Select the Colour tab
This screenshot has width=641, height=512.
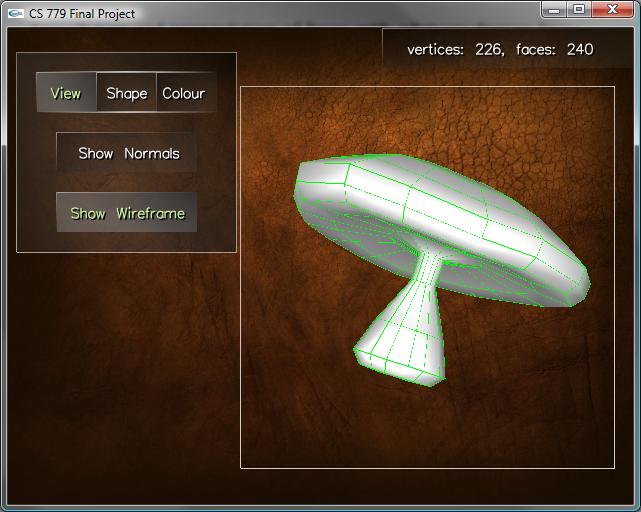point(184,93)
